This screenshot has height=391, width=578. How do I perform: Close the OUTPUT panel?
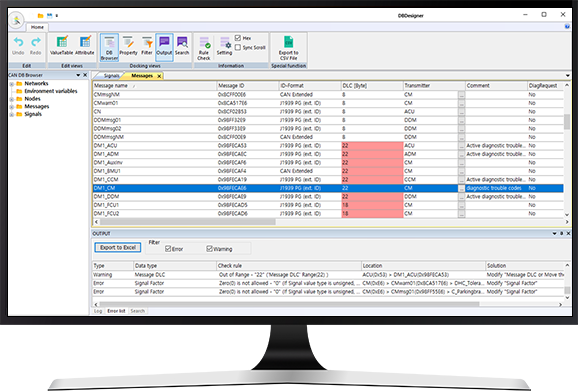coord(568,233)
